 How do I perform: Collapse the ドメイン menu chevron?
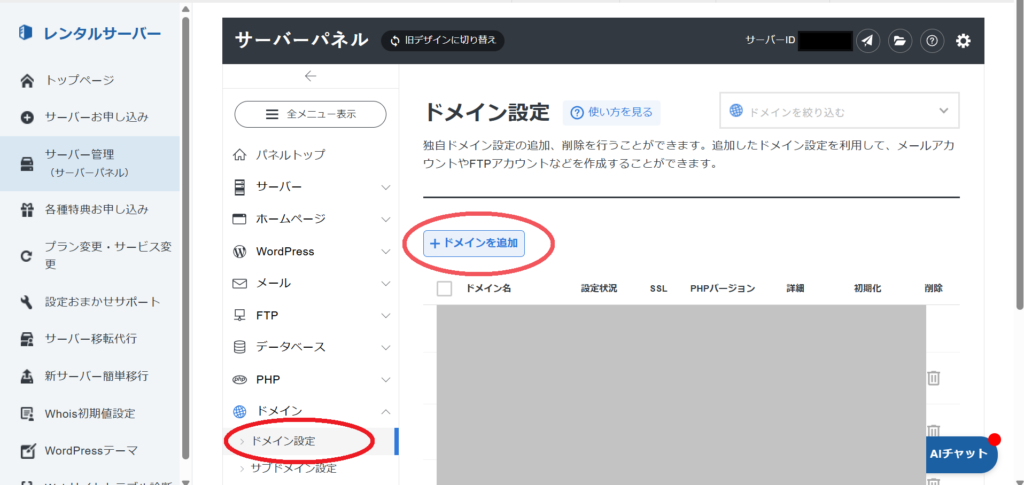pyautogui.click(x=385, y=411)
